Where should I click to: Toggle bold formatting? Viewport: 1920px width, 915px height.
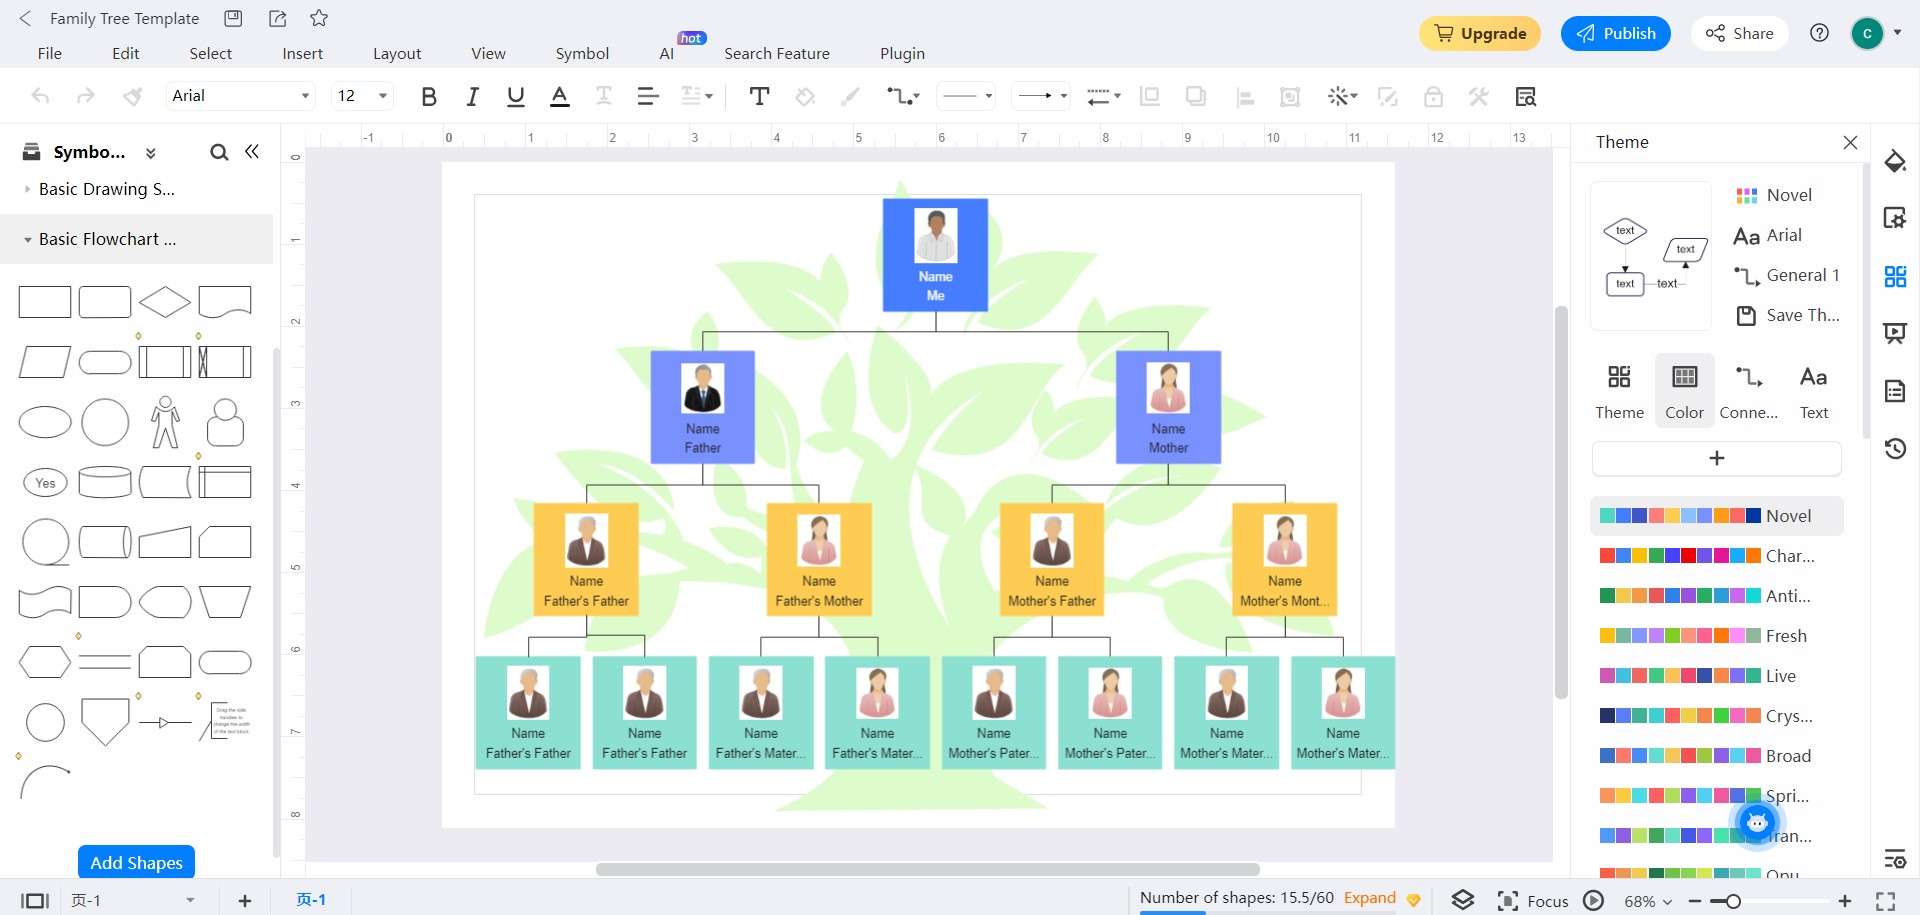pos(429,96)
